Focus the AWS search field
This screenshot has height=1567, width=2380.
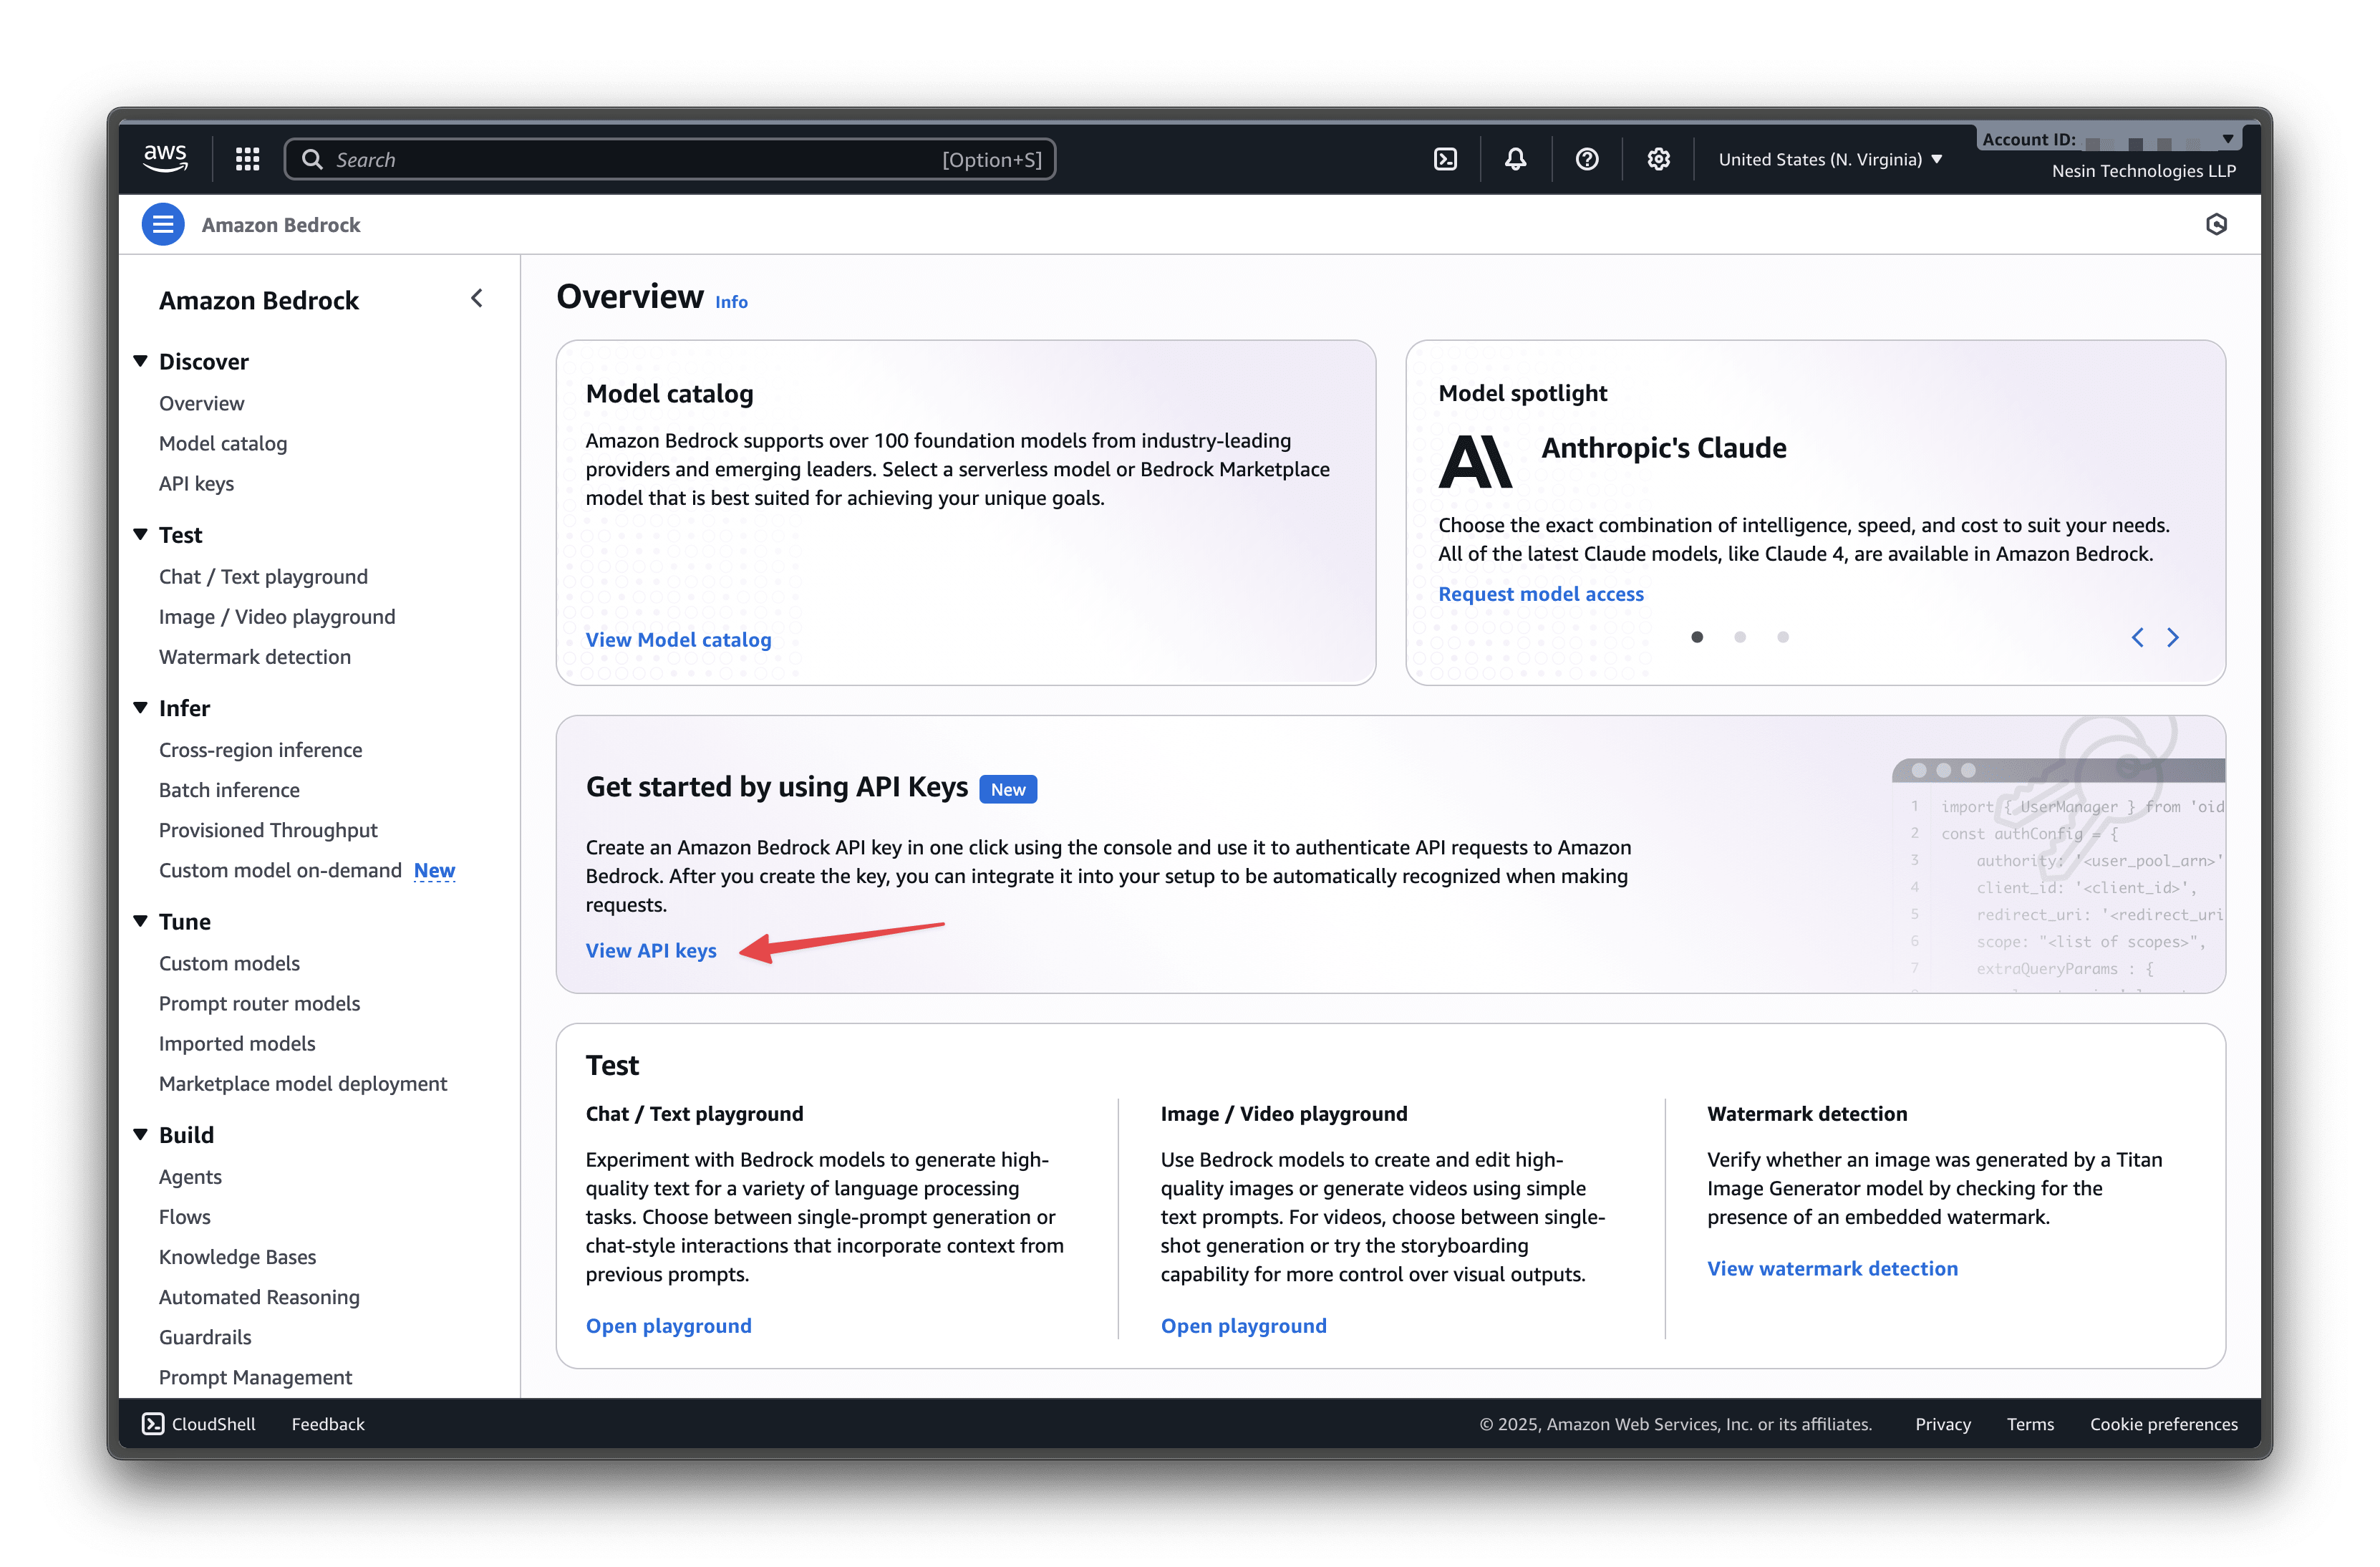(670, 159)
